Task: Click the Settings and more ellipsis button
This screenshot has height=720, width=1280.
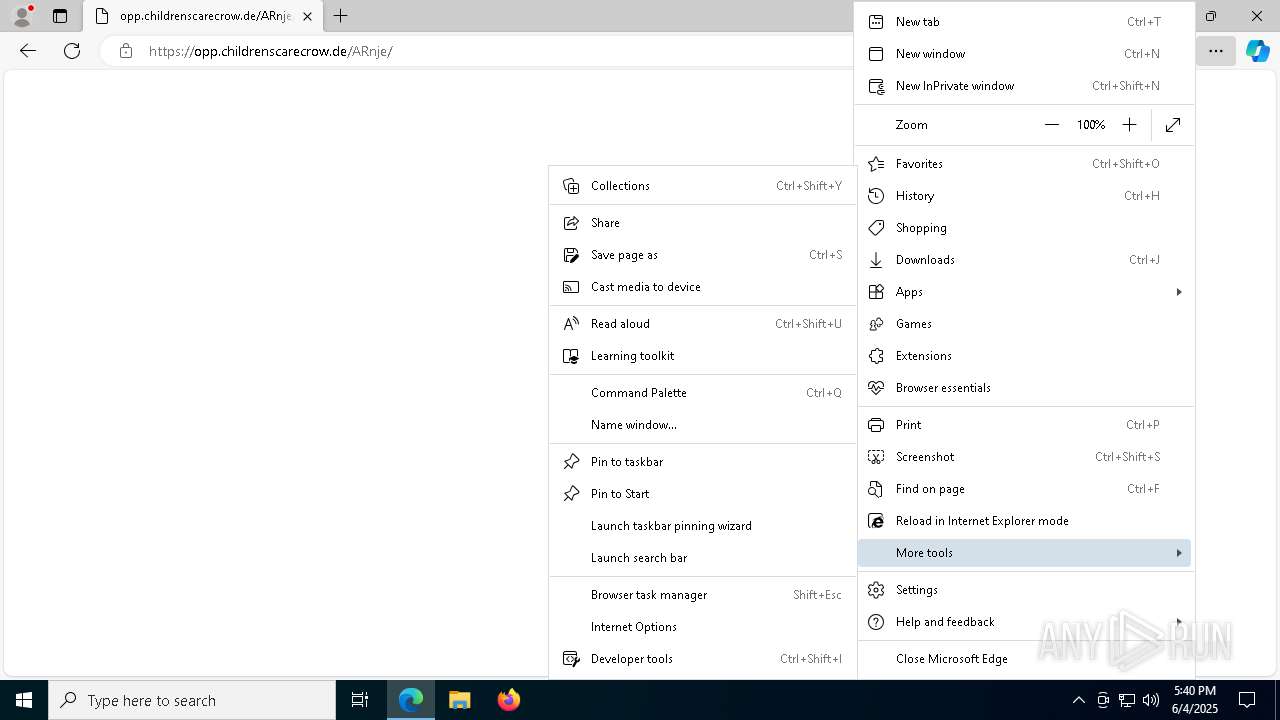Action: coord(1215,51)
